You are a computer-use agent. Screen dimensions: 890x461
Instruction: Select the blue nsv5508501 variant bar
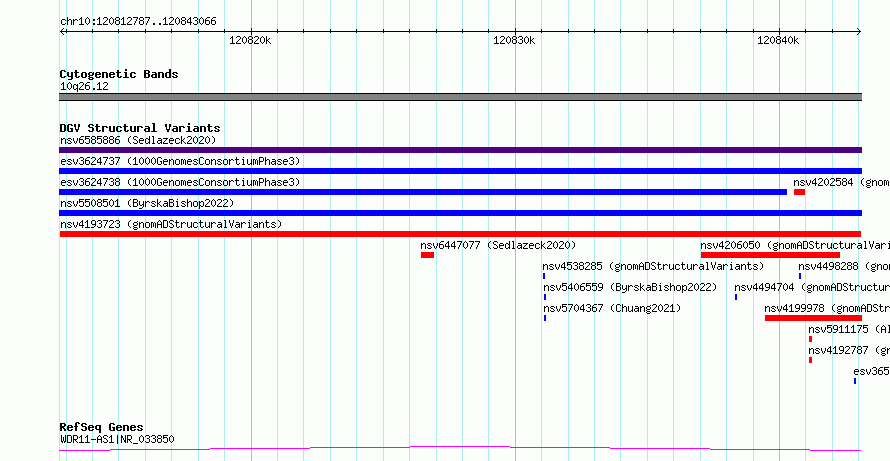pyautogui.click(x=460, y=213)
